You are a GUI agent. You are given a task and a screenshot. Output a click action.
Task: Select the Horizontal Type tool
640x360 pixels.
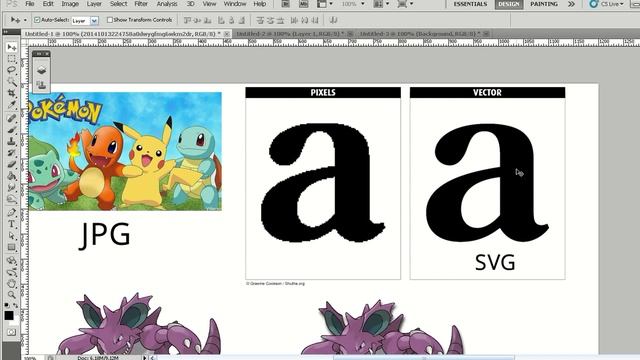(x=11, y=224)
